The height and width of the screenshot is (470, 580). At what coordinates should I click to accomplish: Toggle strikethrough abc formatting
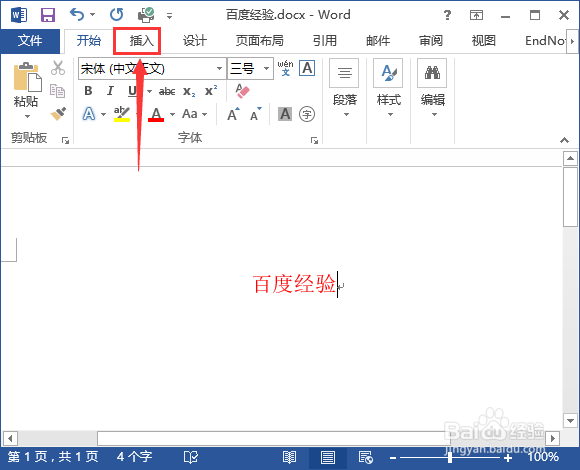[x=167, y=91]
